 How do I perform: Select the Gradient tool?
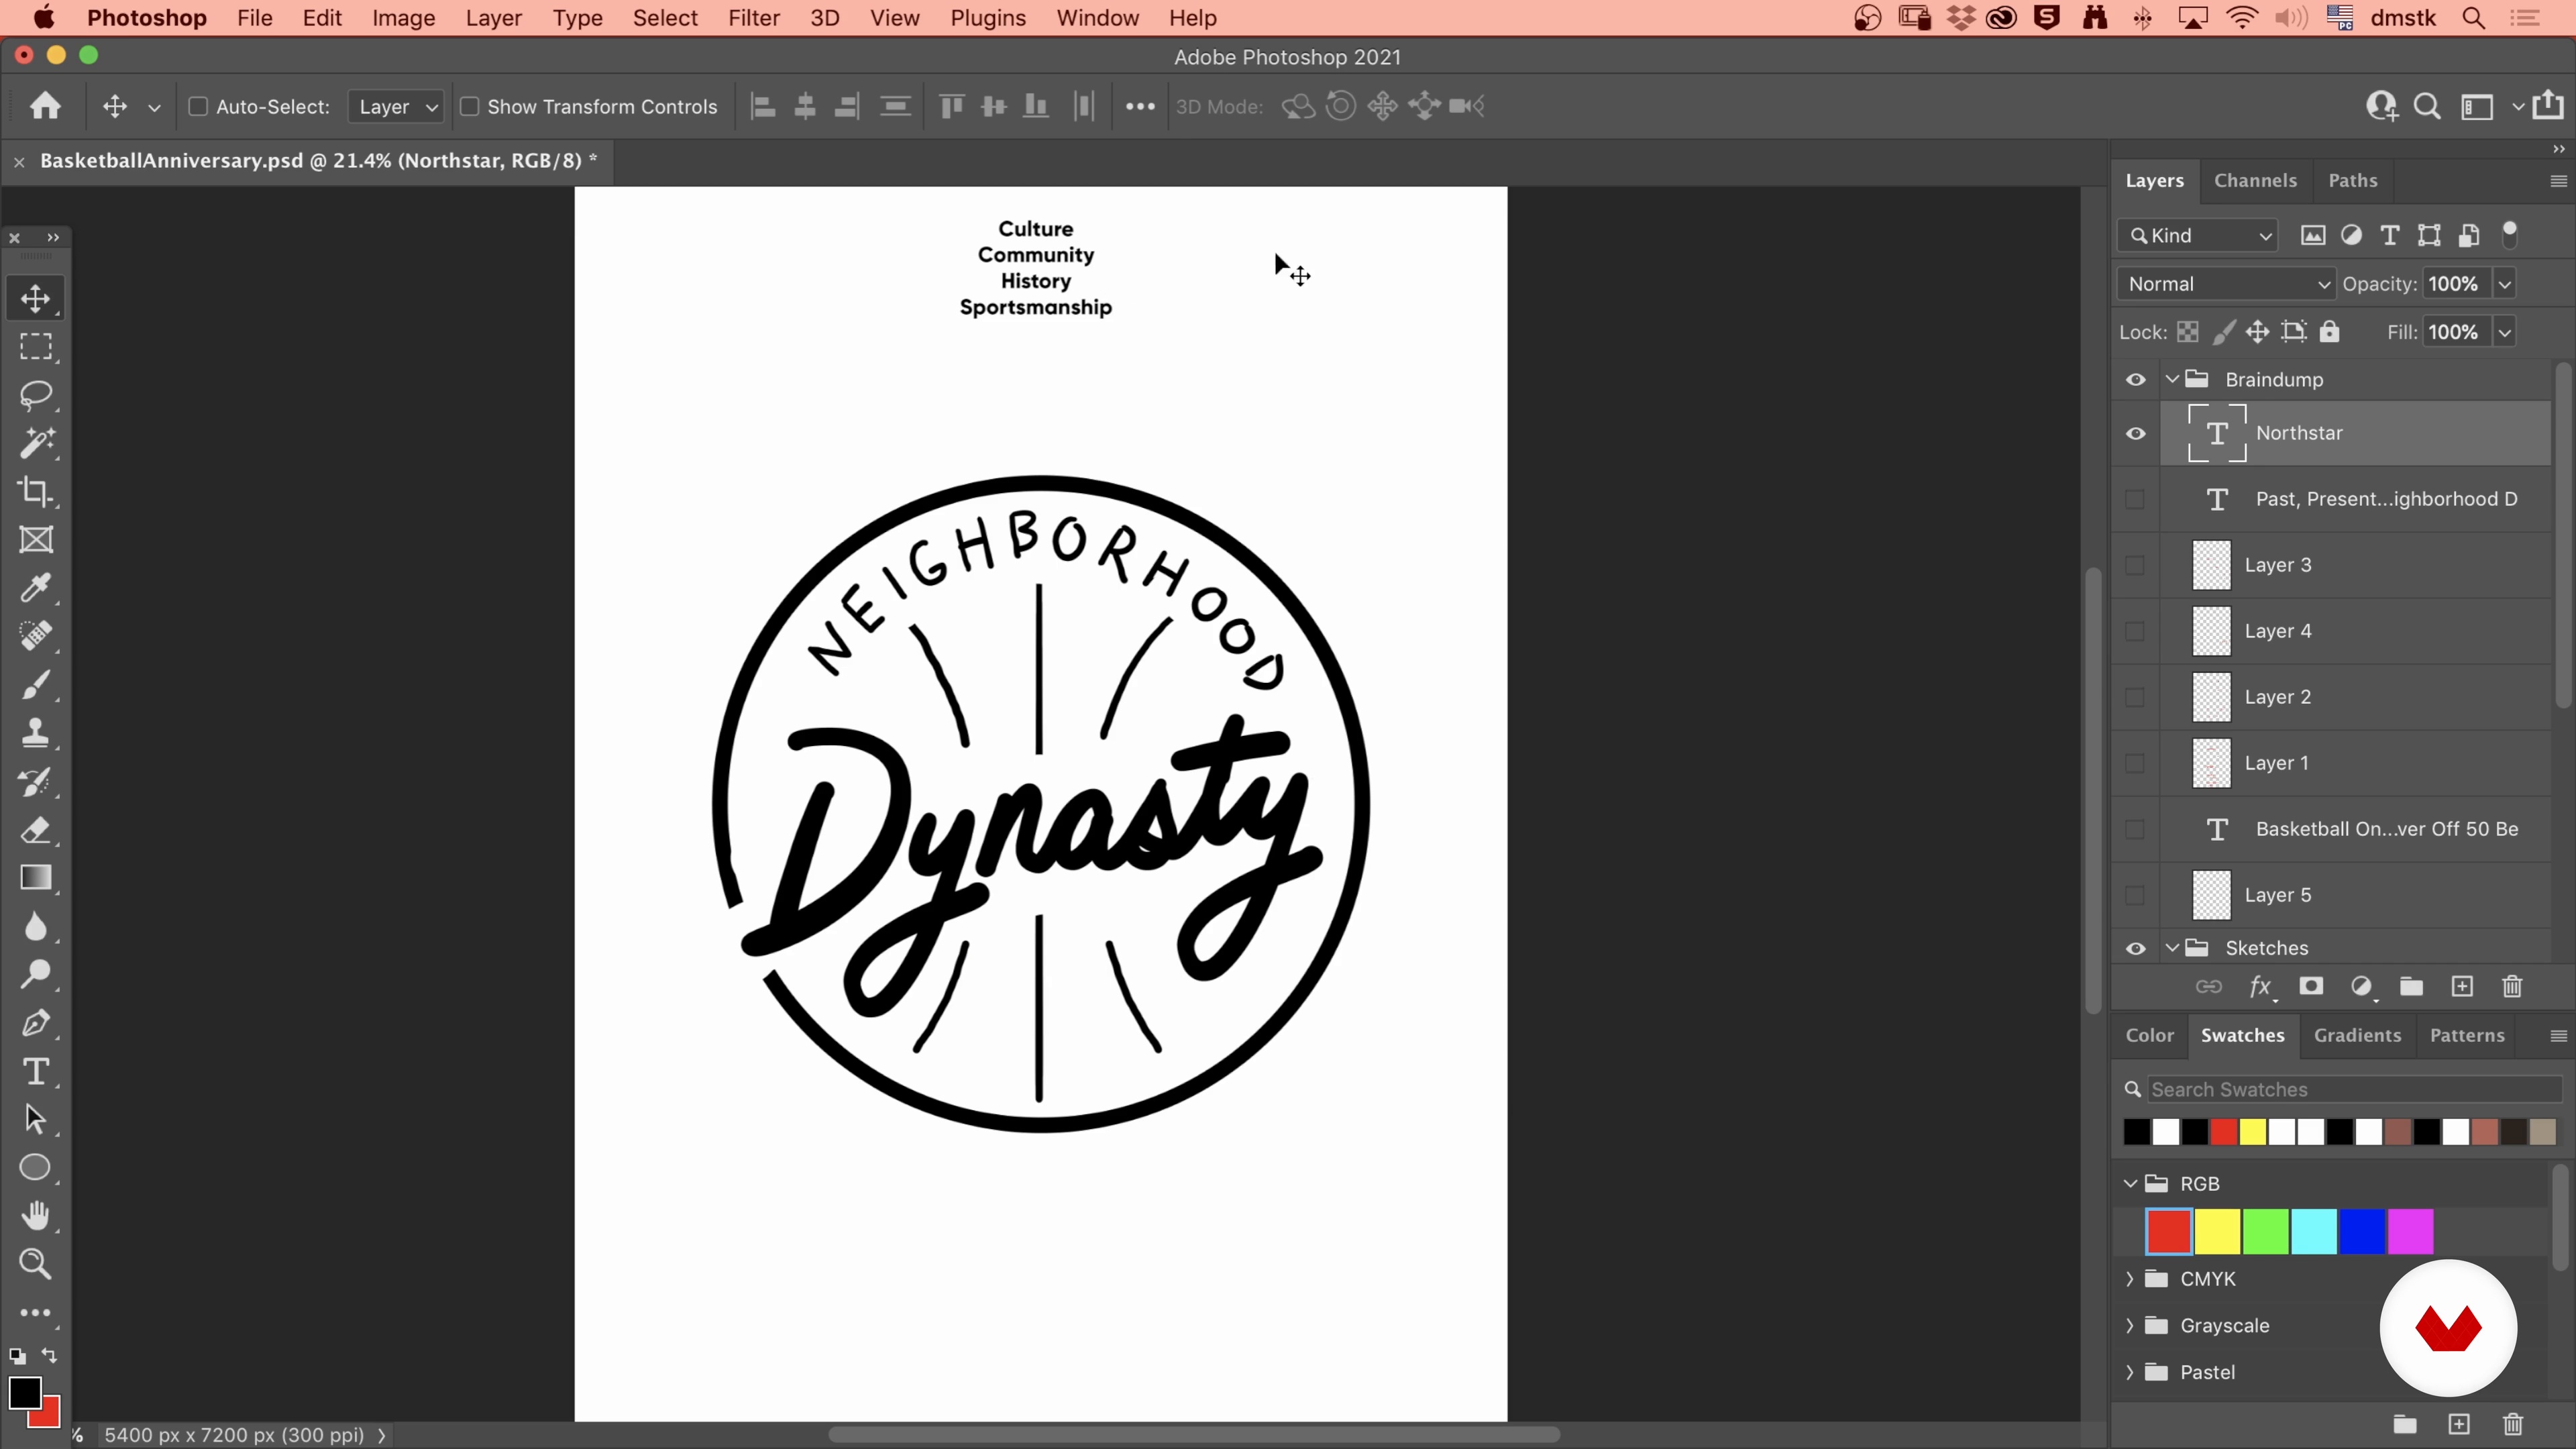[36, 878]
